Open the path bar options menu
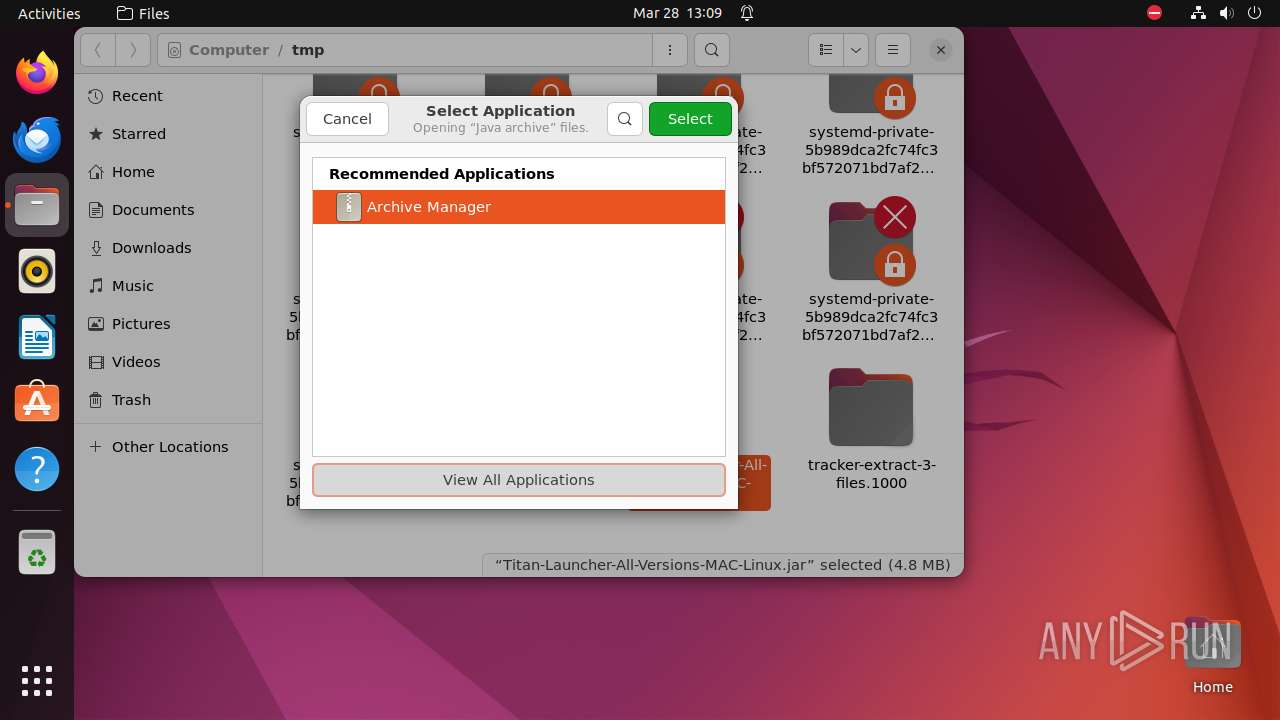The width and height of the screenshot is (1280, 720). pos(669,50)
